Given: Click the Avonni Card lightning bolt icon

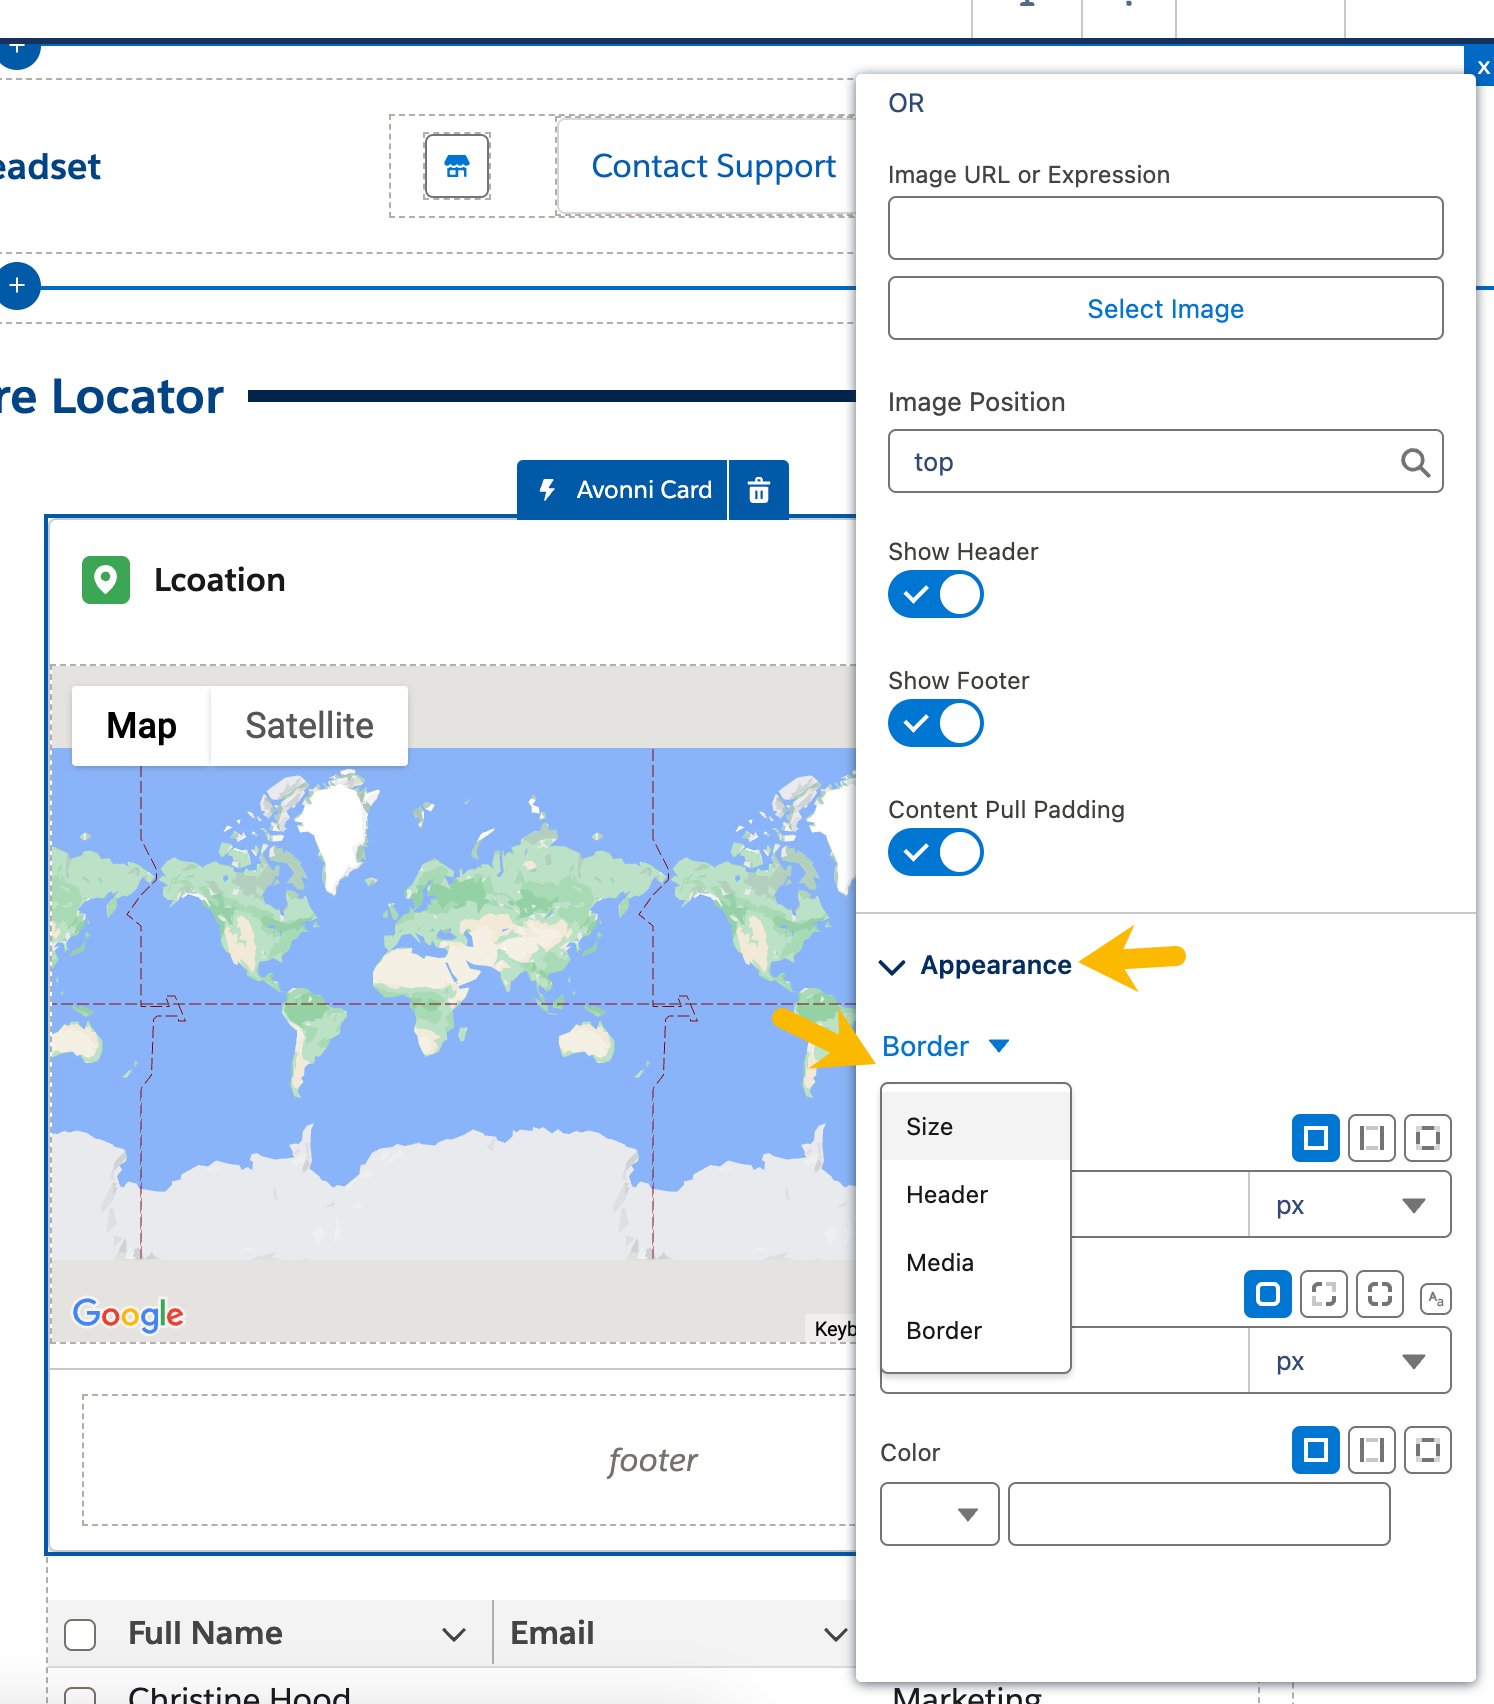Looking at the screenshot, I should tap(547, 490).
